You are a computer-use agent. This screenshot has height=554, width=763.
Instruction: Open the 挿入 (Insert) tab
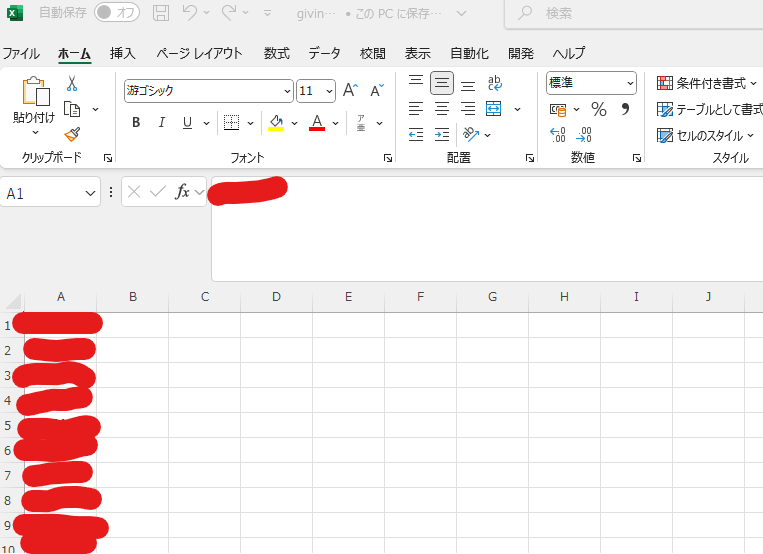tap(123, 54)
